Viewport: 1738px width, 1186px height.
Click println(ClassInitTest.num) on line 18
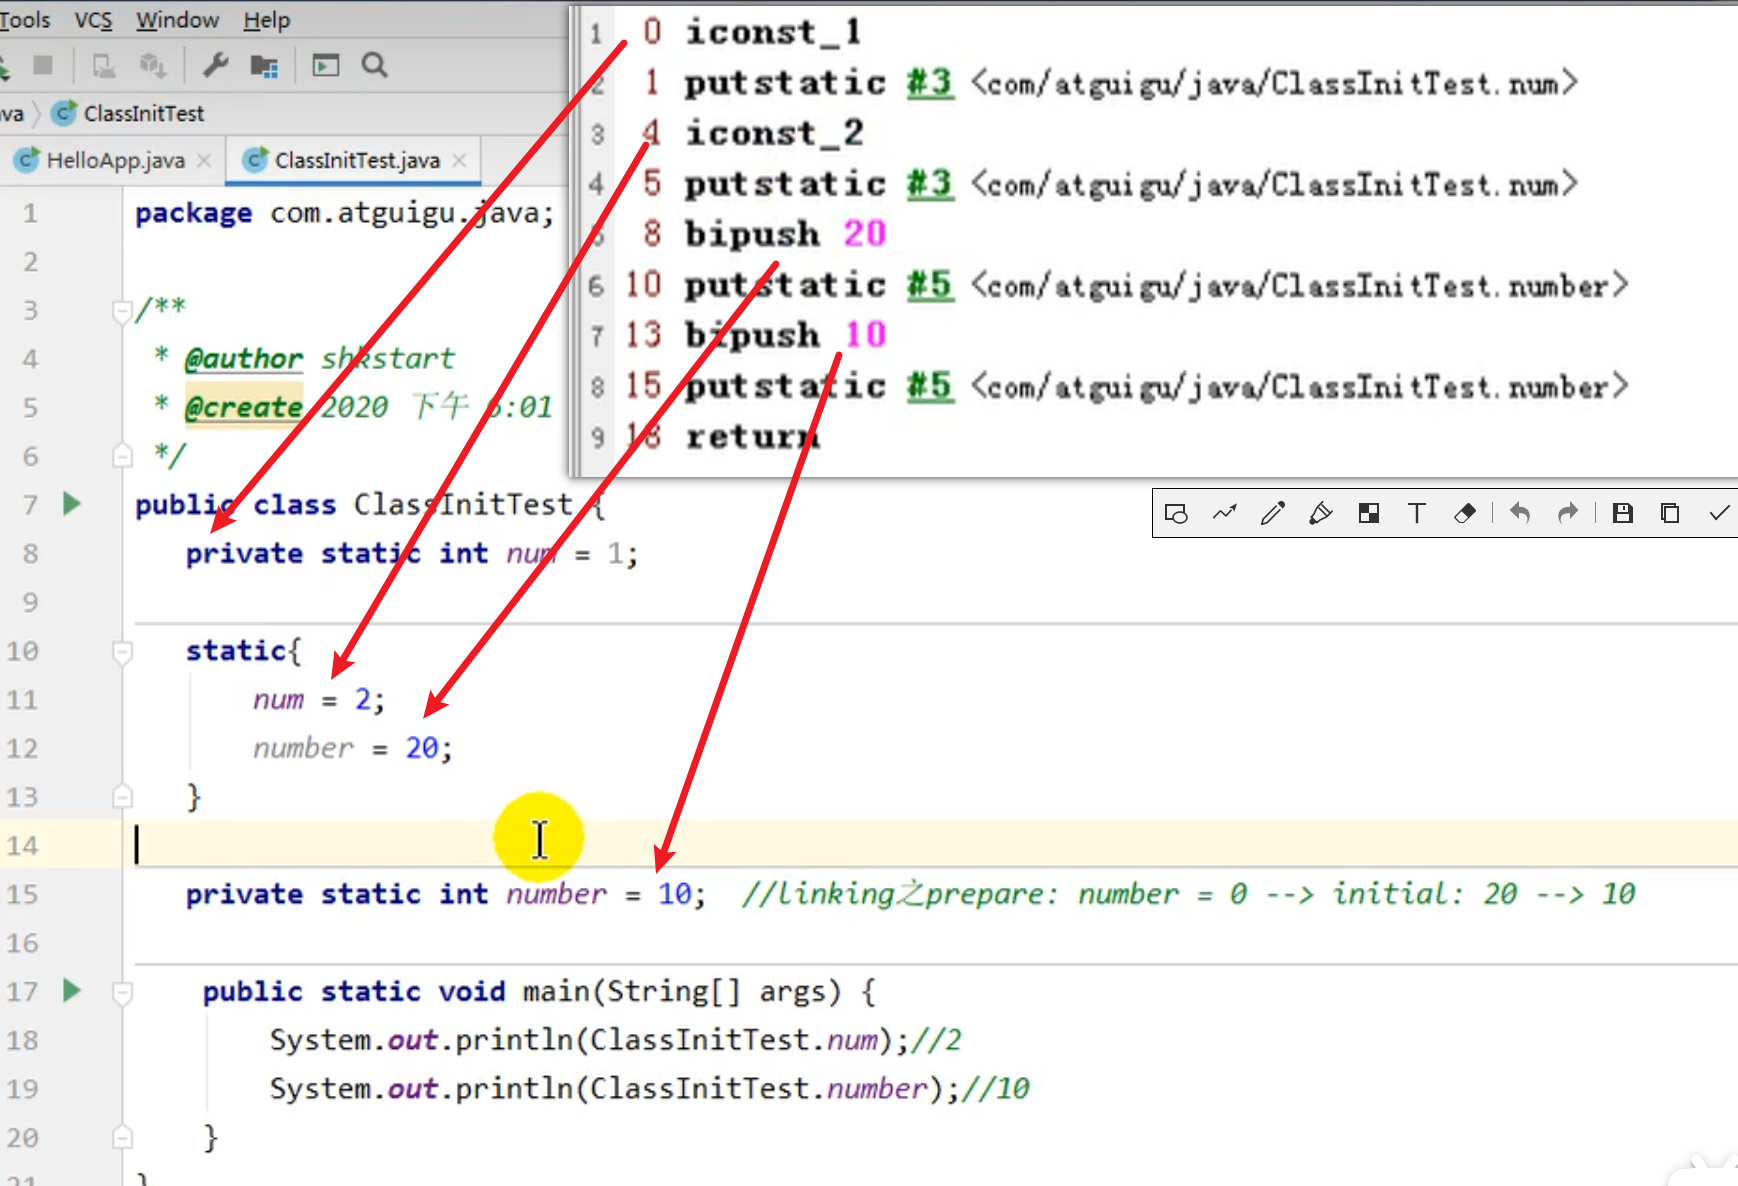(x=672, y=1041)
